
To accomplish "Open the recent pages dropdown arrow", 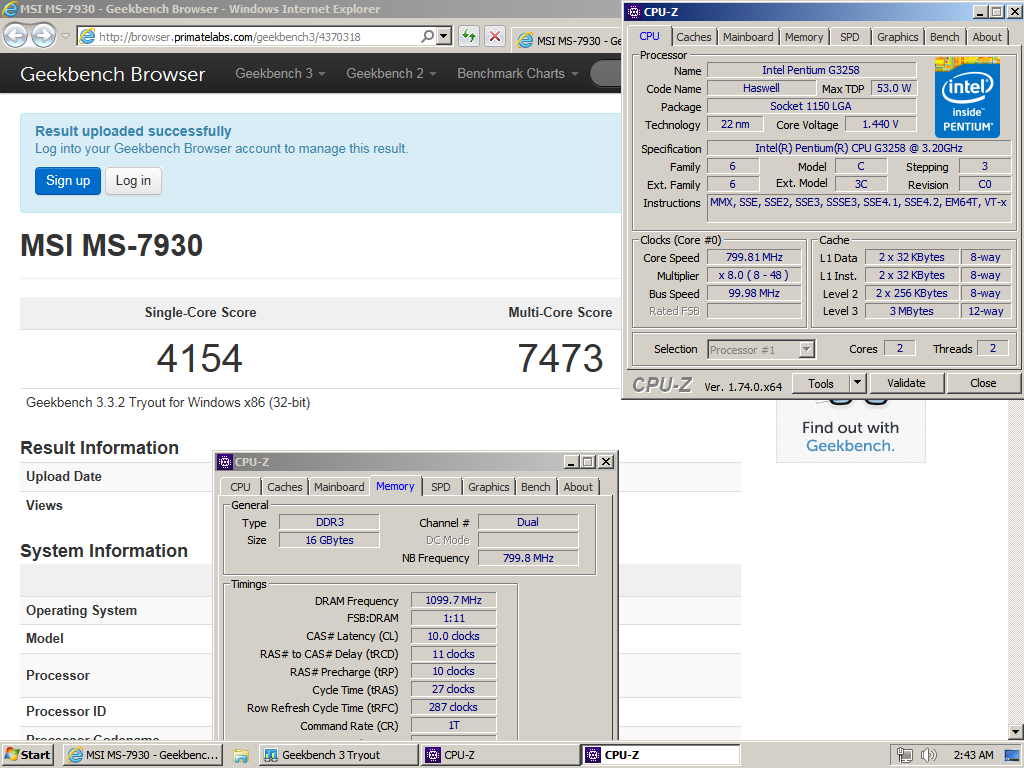I will pos(65,36).
